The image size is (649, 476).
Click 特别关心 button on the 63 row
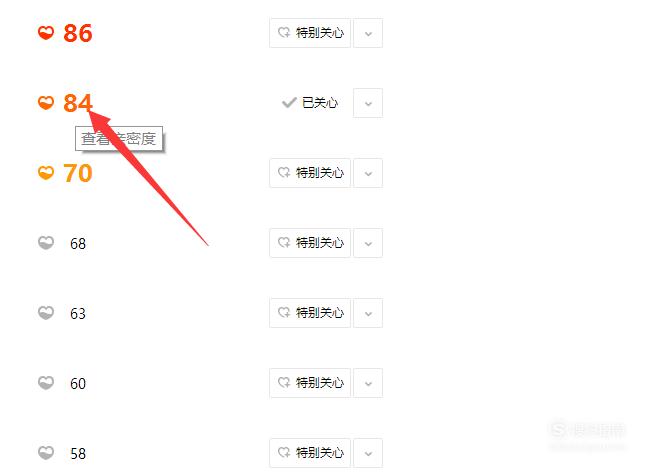(x=310, y=313)
